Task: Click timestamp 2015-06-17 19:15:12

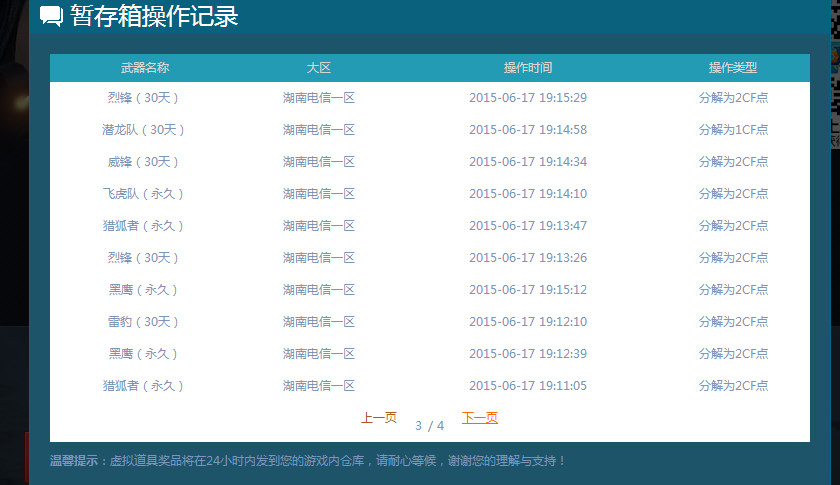Action: [528, 290]
